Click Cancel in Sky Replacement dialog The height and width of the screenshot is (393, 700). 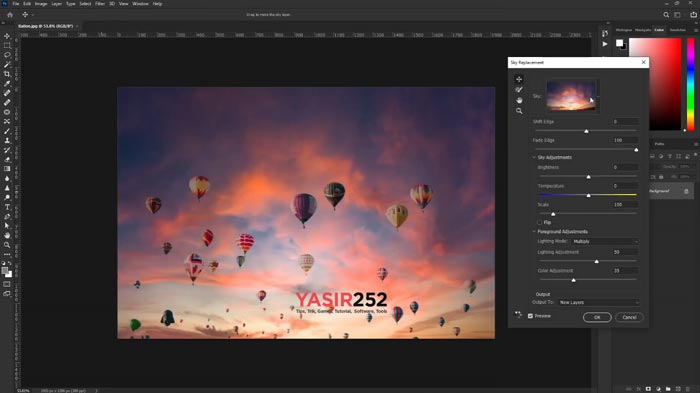629,317
